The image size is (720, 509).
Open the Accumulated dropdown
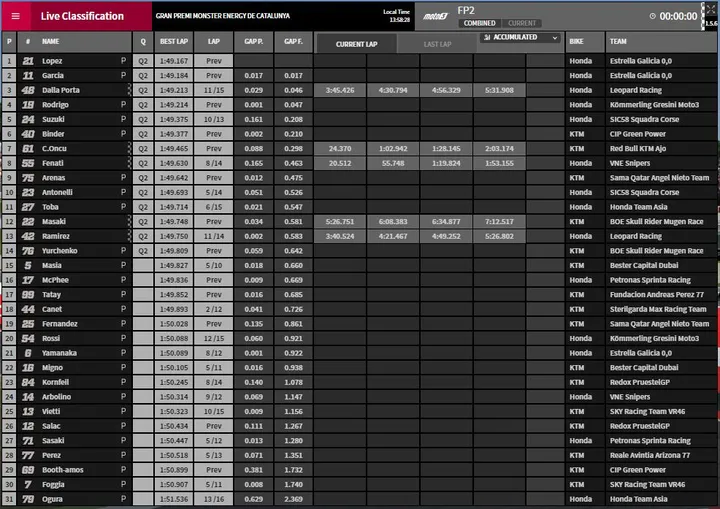point(521,37)
